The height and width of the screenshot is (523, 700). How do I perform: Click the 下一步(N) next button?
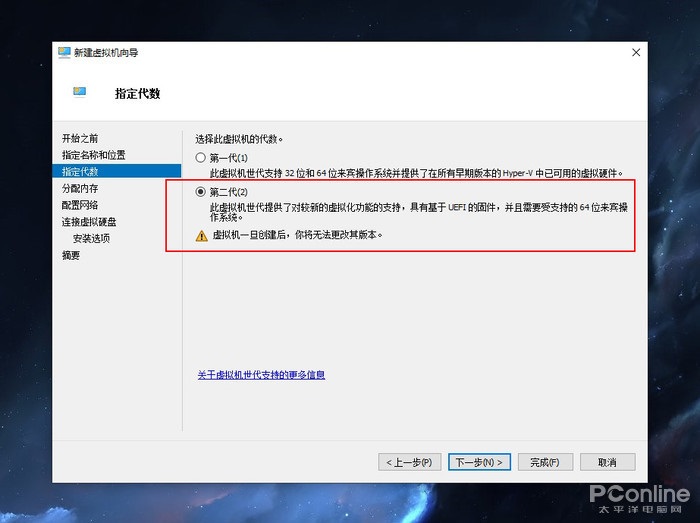pos(479,462)
